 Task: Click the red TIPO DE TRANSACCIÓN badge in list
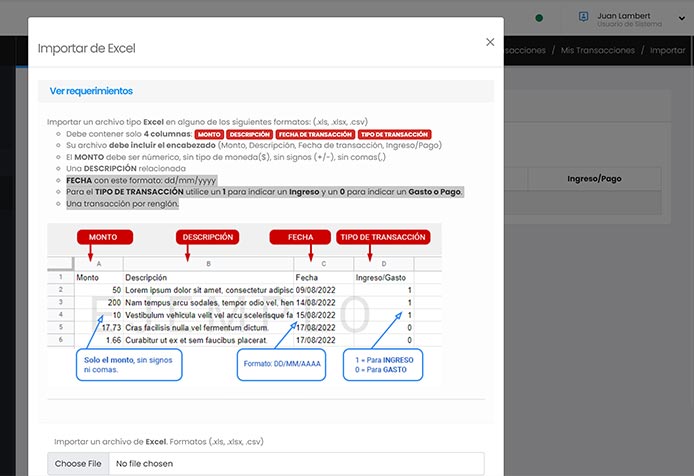tap(394, 134)
